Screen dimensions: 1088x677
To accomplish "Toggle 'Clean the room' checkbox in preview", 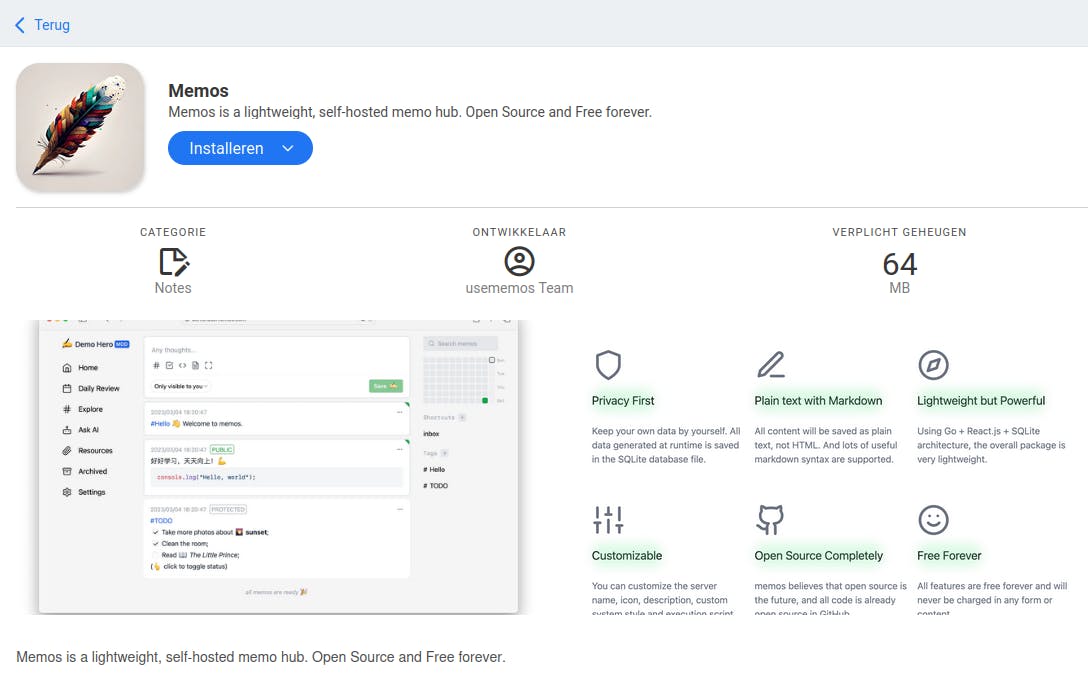I will pos(155,544).
